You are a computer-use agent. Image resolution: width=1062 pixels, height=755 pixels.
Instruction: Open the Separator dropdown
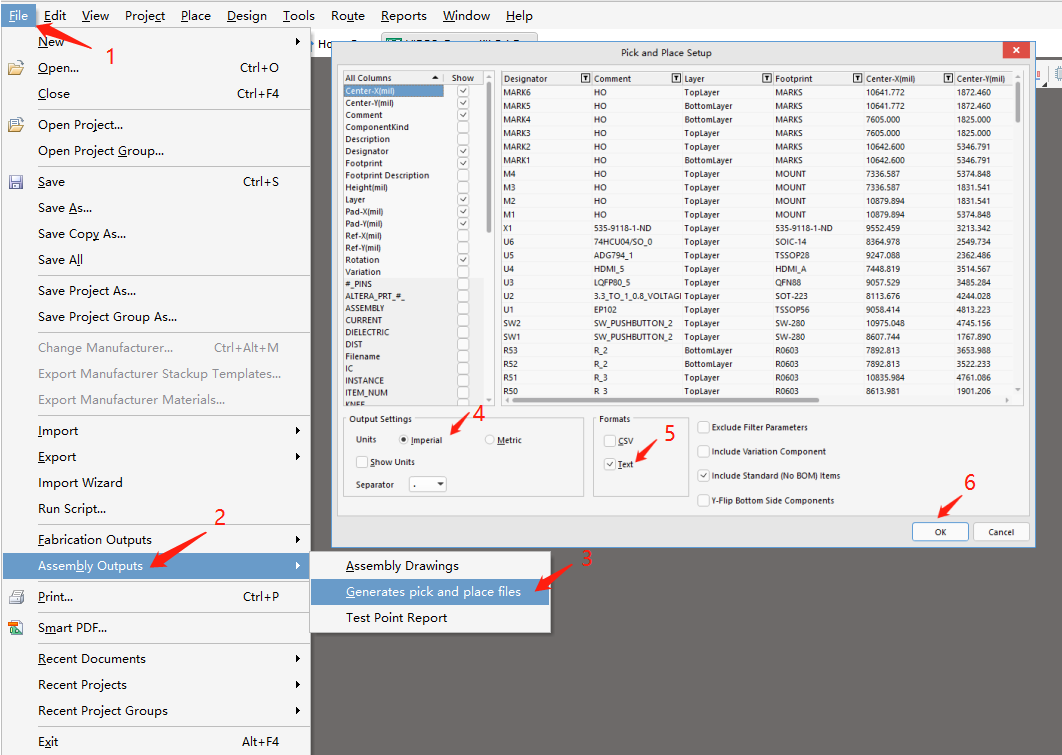[427, 485]
